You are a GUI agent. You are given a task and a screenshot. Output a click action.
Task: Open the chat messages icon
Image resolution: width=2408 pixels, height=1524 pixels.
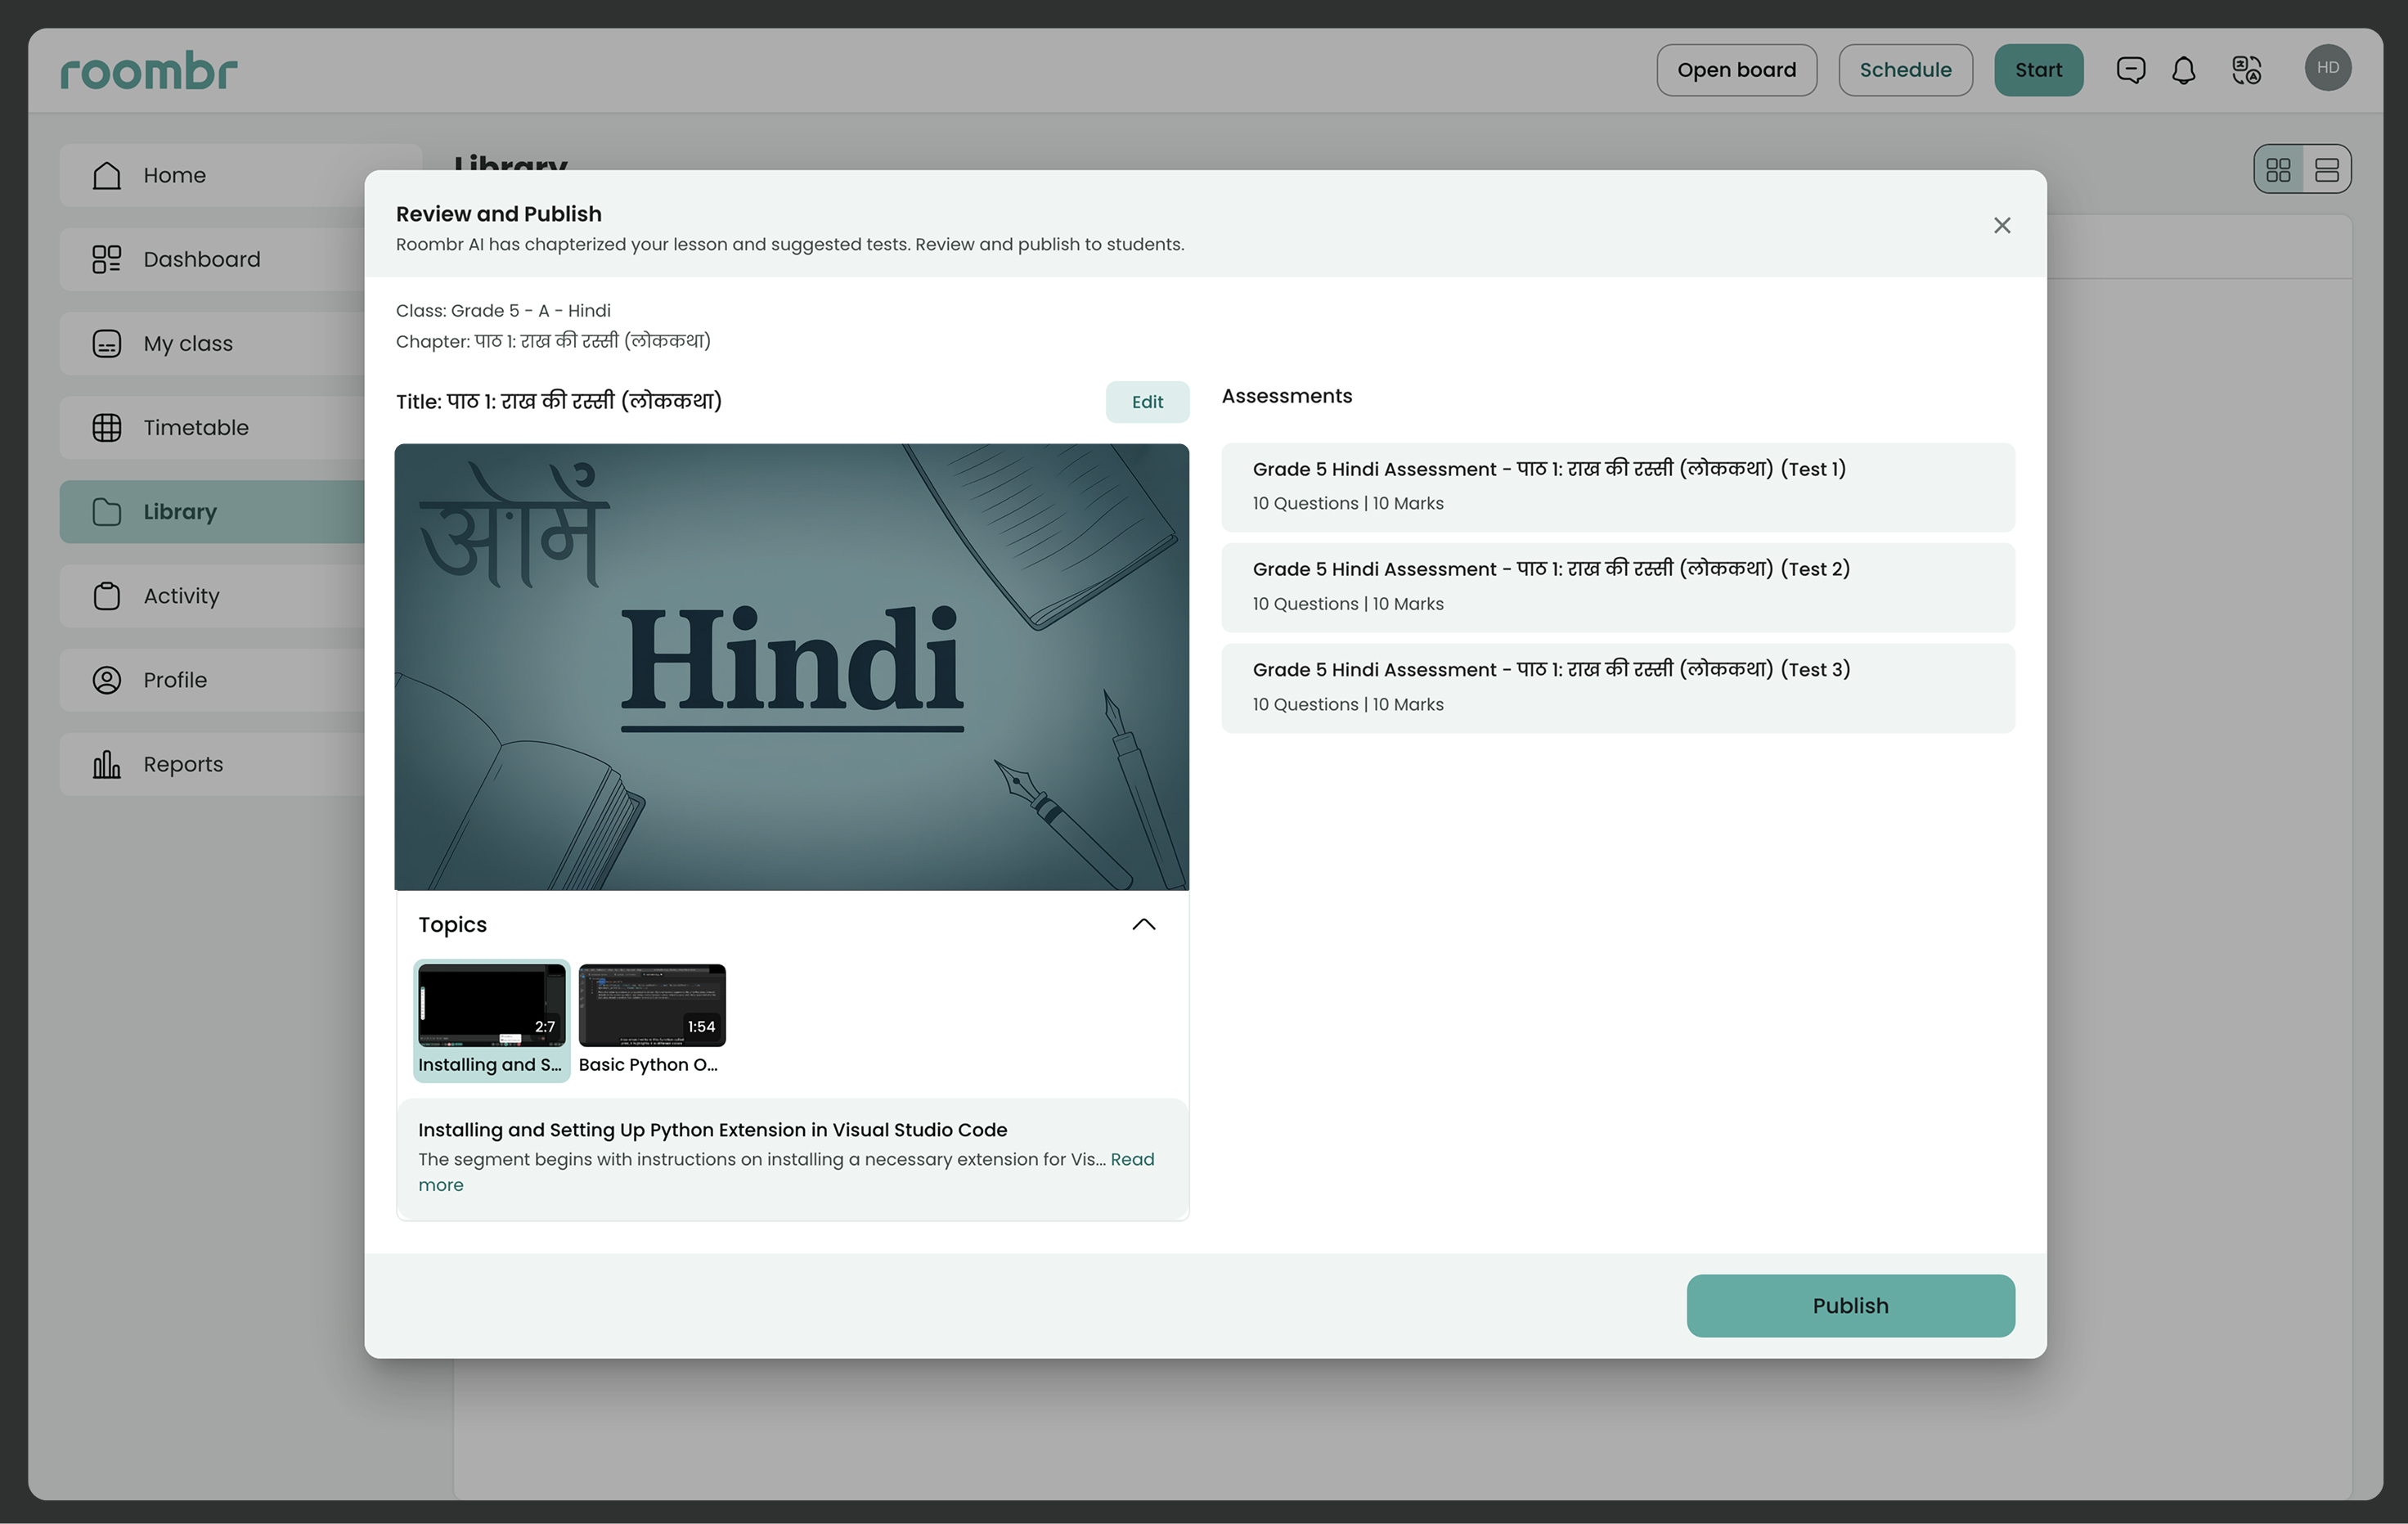tap(2130, 70)
